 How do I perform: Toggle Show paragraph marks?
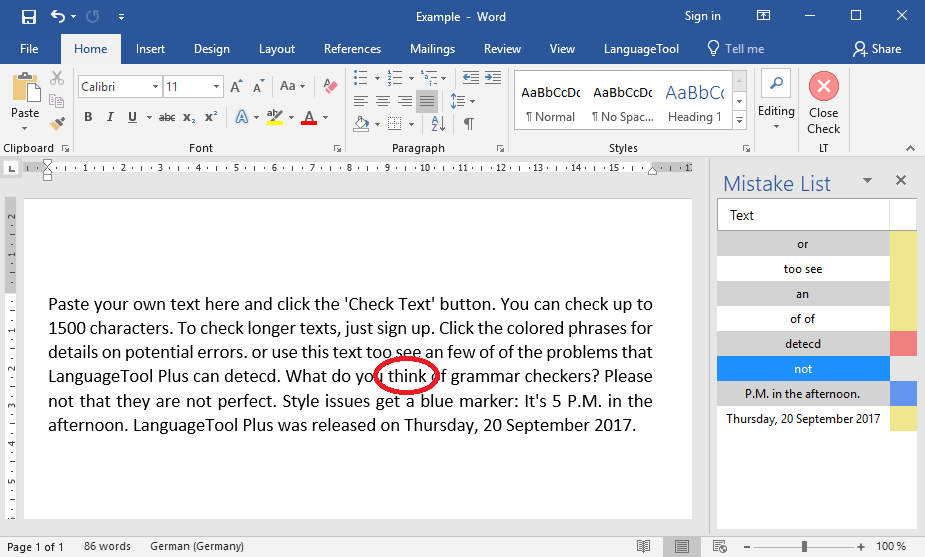point(468,124)
